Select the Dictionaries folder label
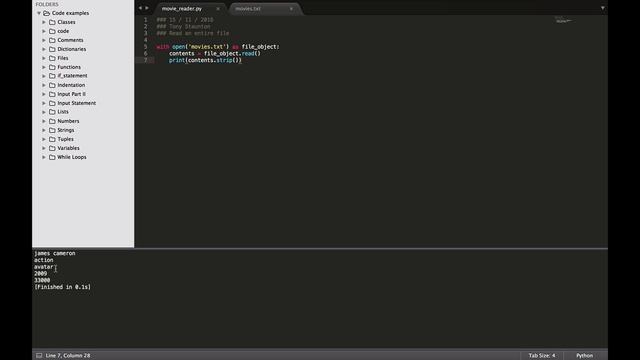 pyautogui.click(x=72, y=49)
